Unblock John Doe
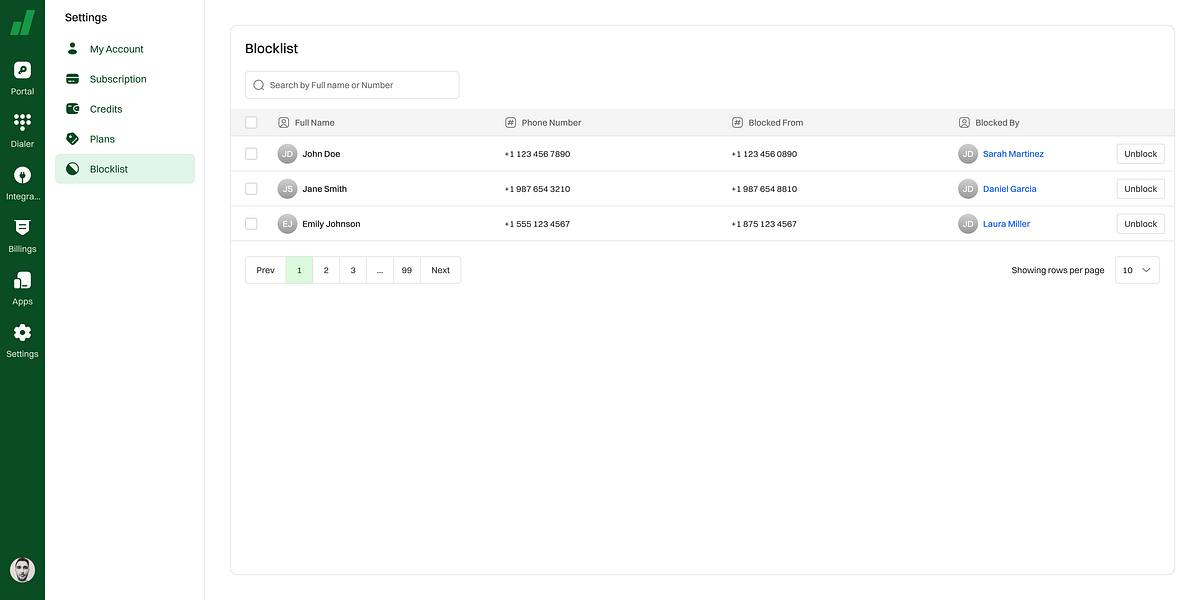The width and height of the screenshot is (1200, 600). [1140, 154]
